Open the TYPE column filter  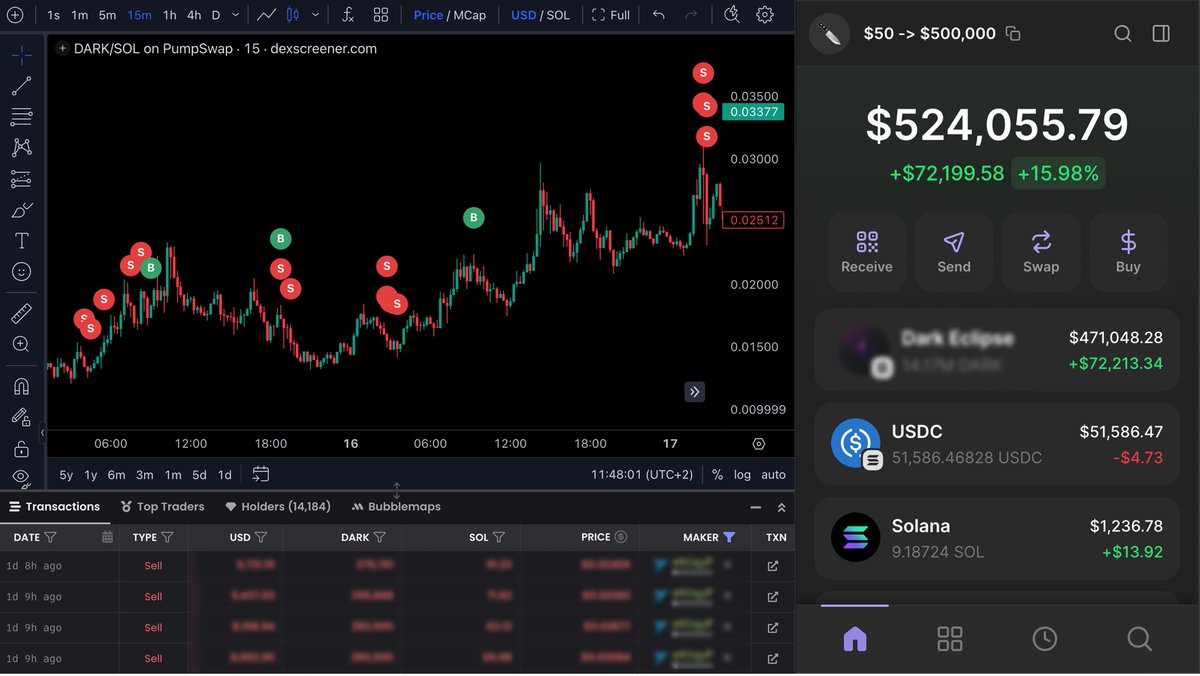167,537
